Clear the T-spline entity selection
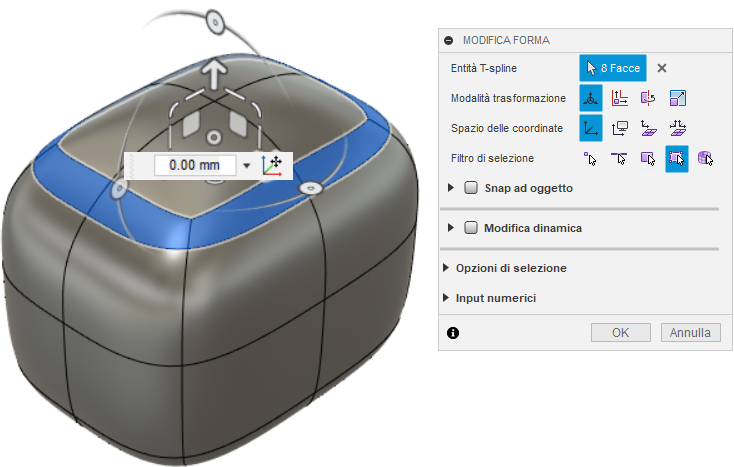 point(661,68)
